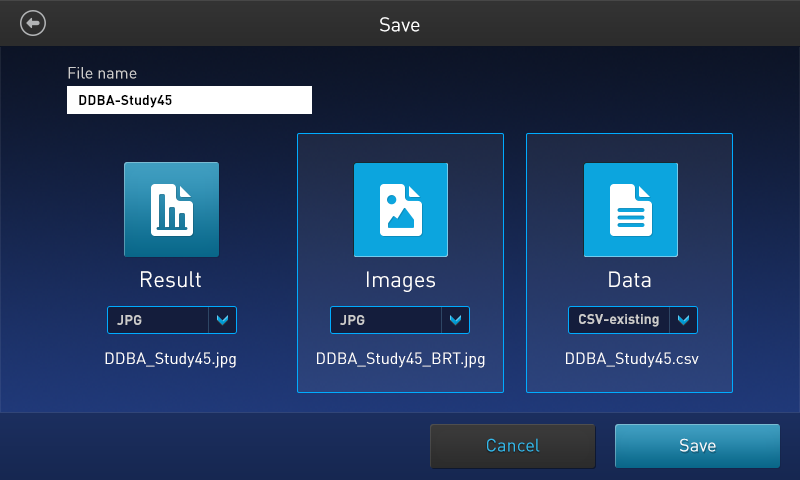Click the Result label

pos(170,280)
